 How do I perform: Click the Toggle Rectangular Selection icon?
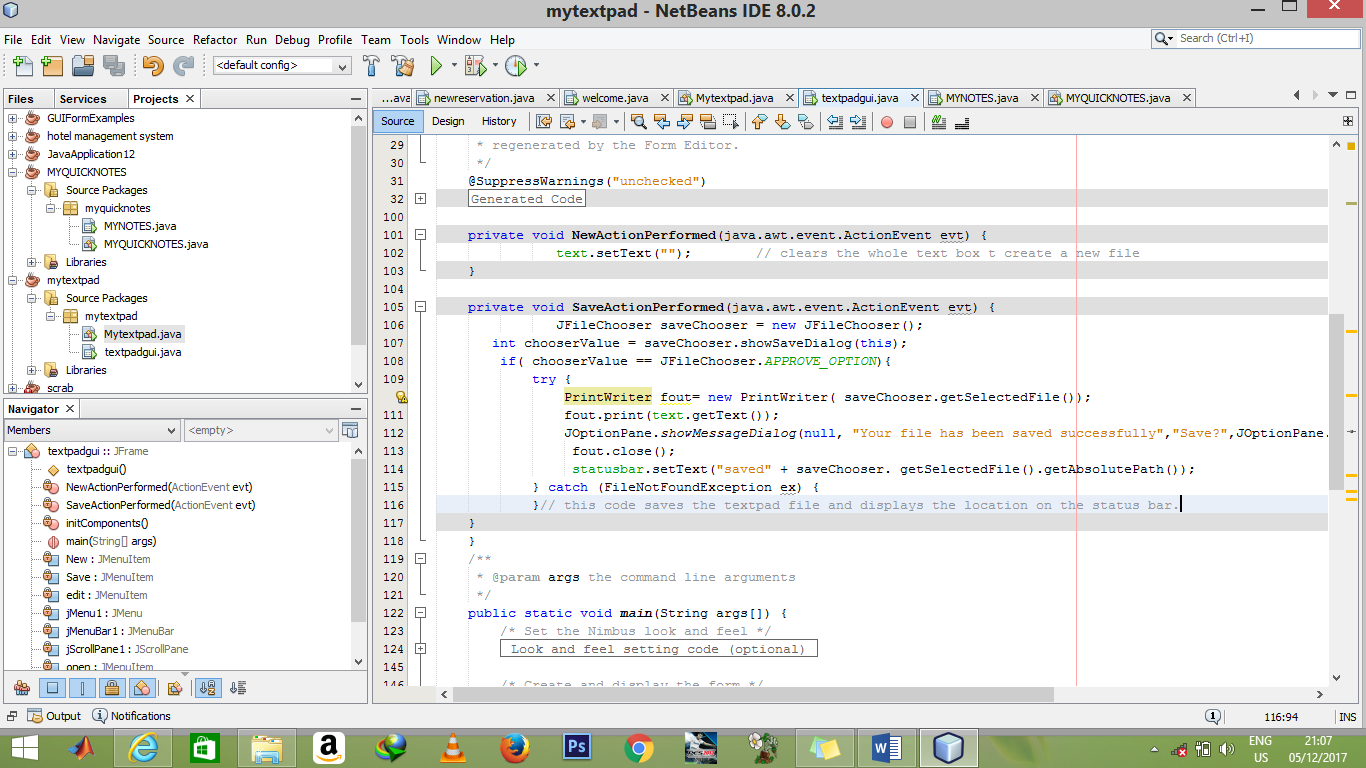[x=731, y=122]
